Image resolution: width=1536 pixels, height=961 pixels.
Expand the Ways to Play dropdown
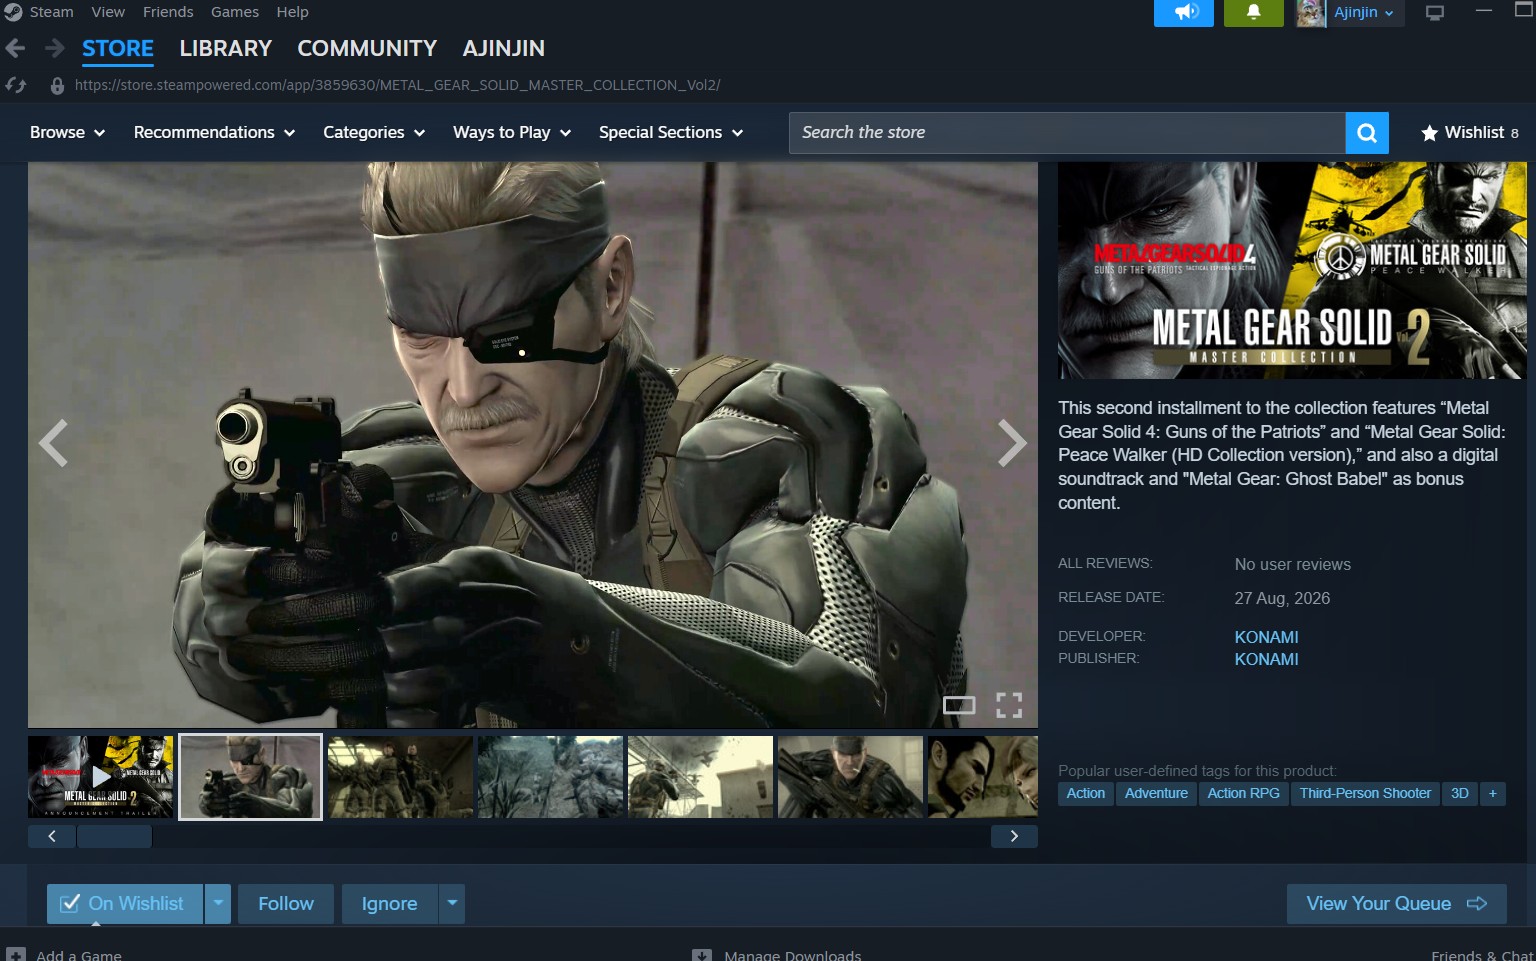[512, 133]
